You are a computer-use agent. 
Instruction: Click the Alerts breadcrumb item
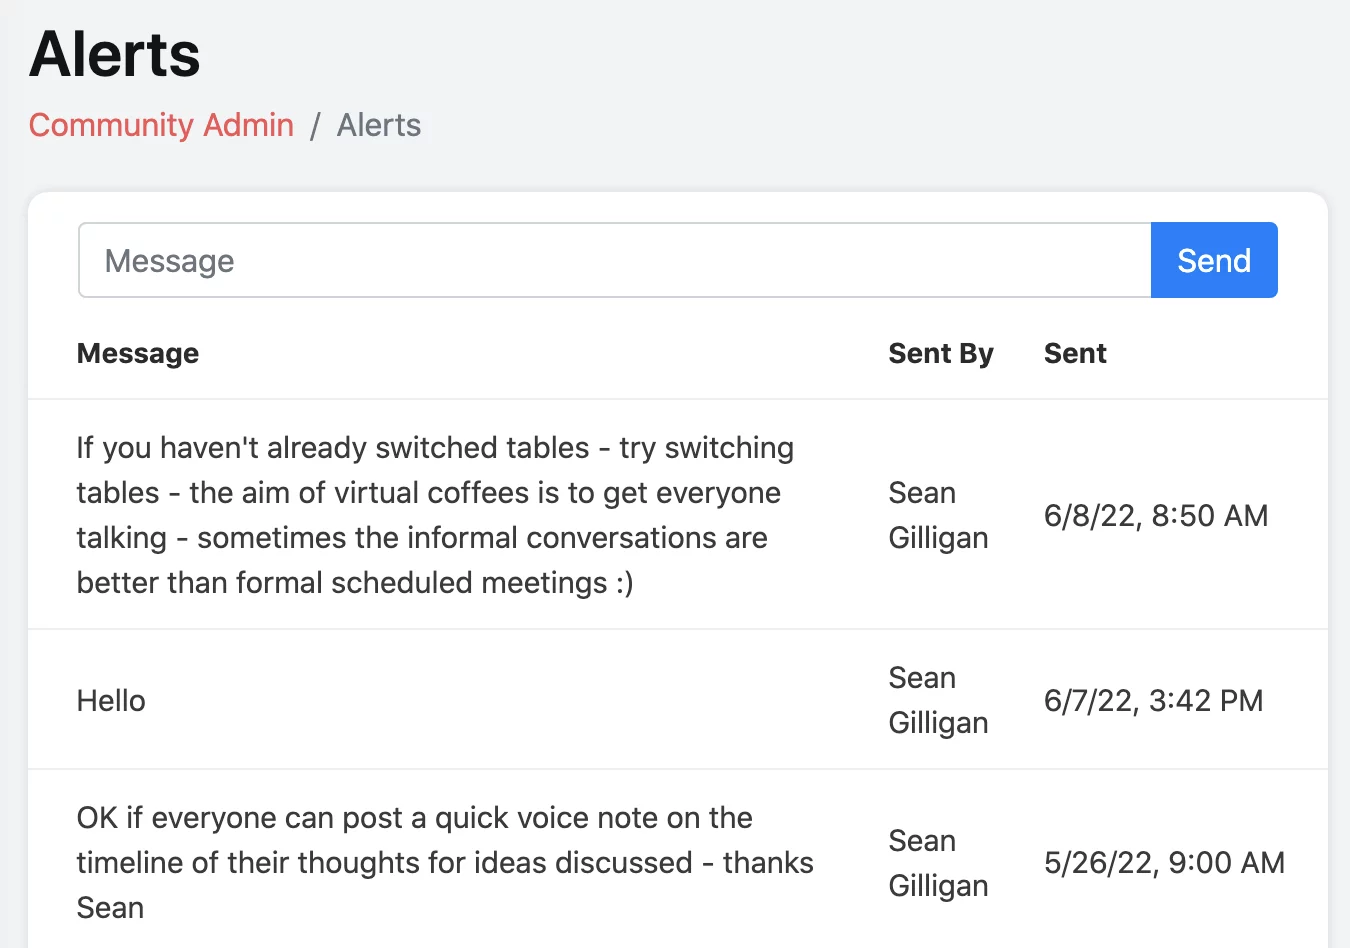coord(378,125)
